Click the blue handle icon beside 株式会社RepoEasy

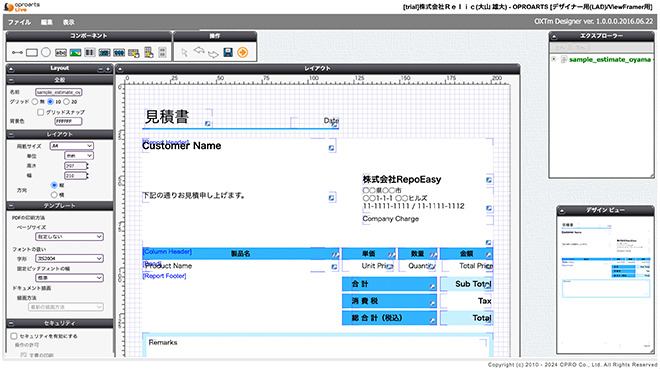(489, 180)
